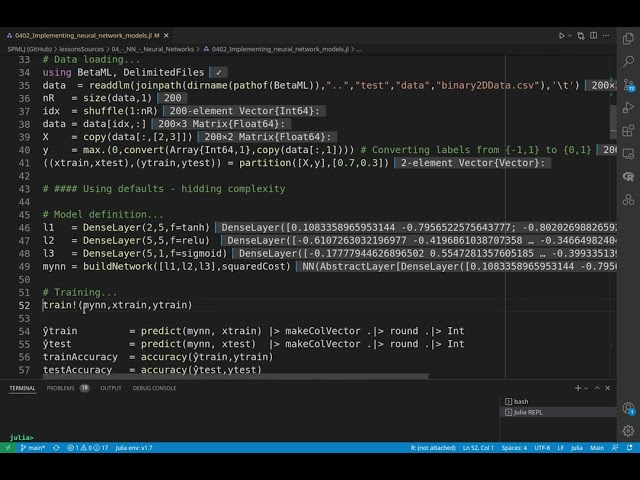Close the terminal panel
The width and height of the screenshot is (640, 480).
[x=608, y=388]
